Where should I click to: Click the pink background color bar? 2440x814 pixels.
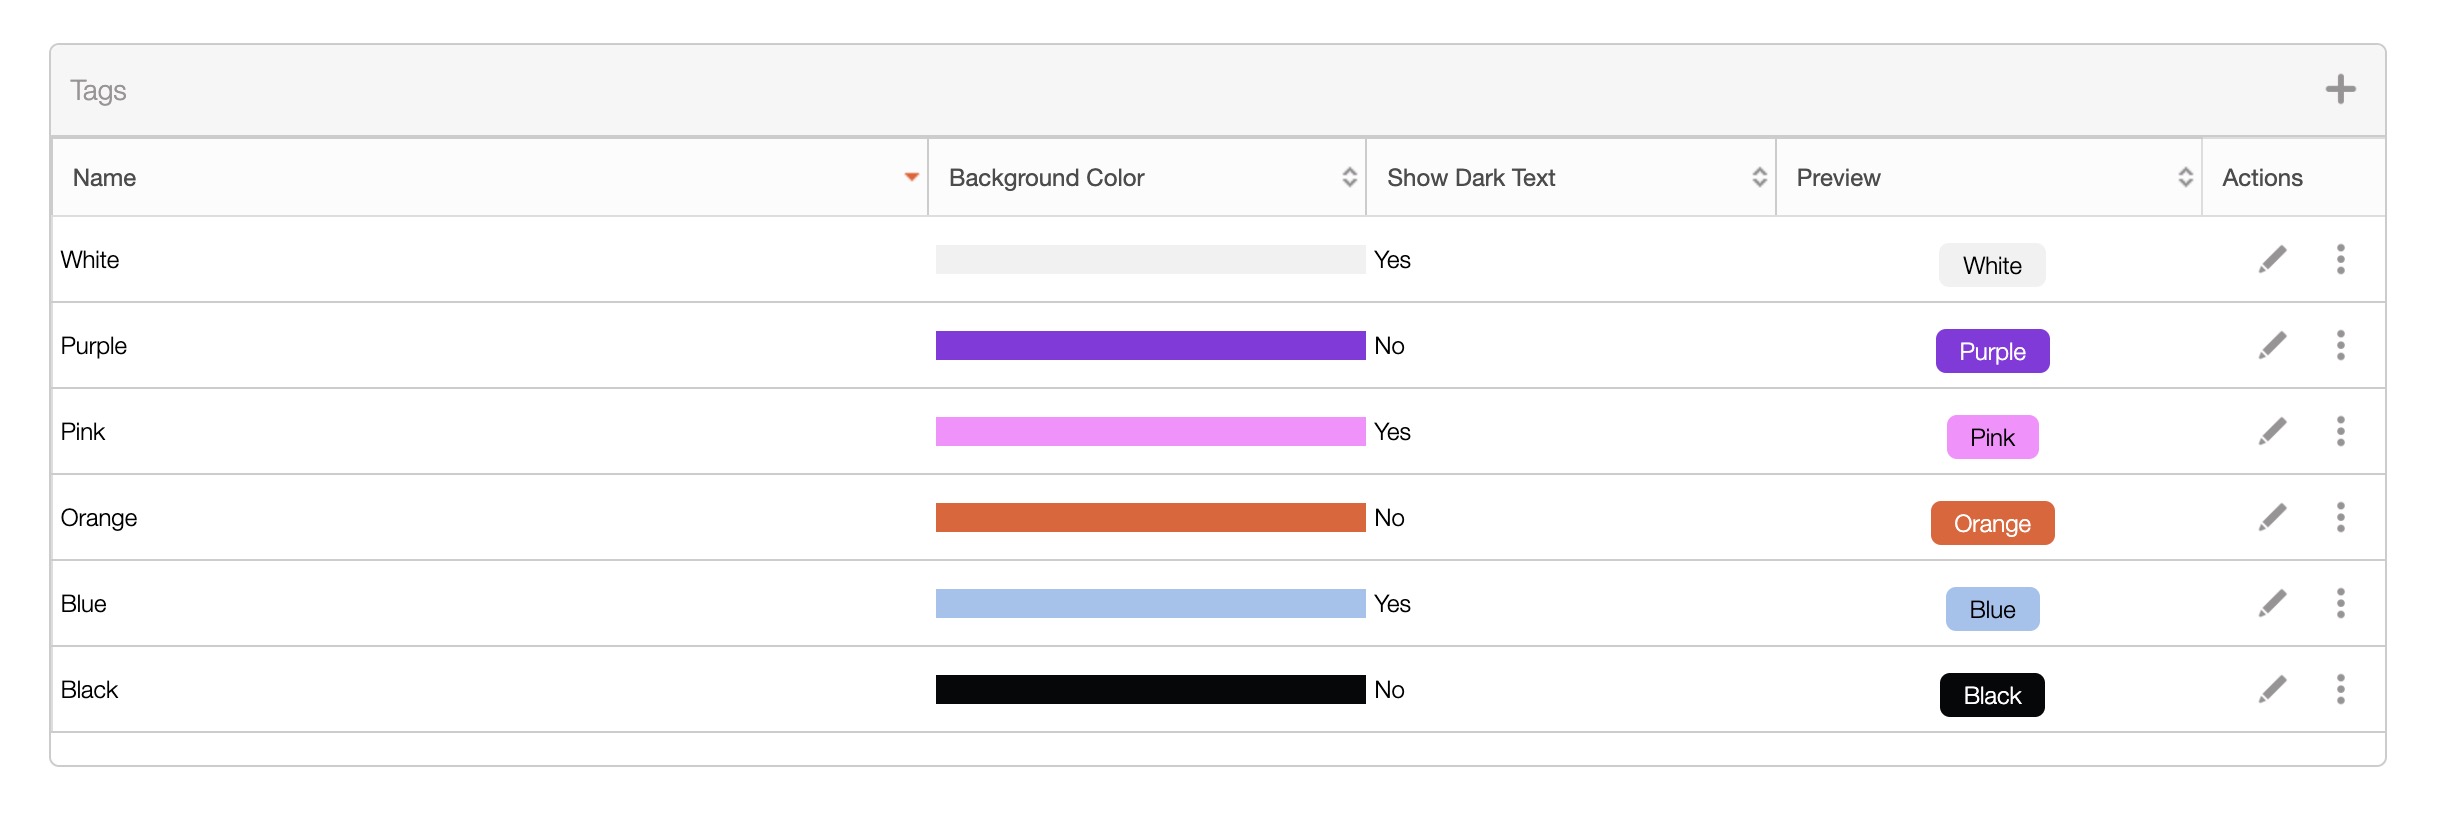[x=1150, y=432]
